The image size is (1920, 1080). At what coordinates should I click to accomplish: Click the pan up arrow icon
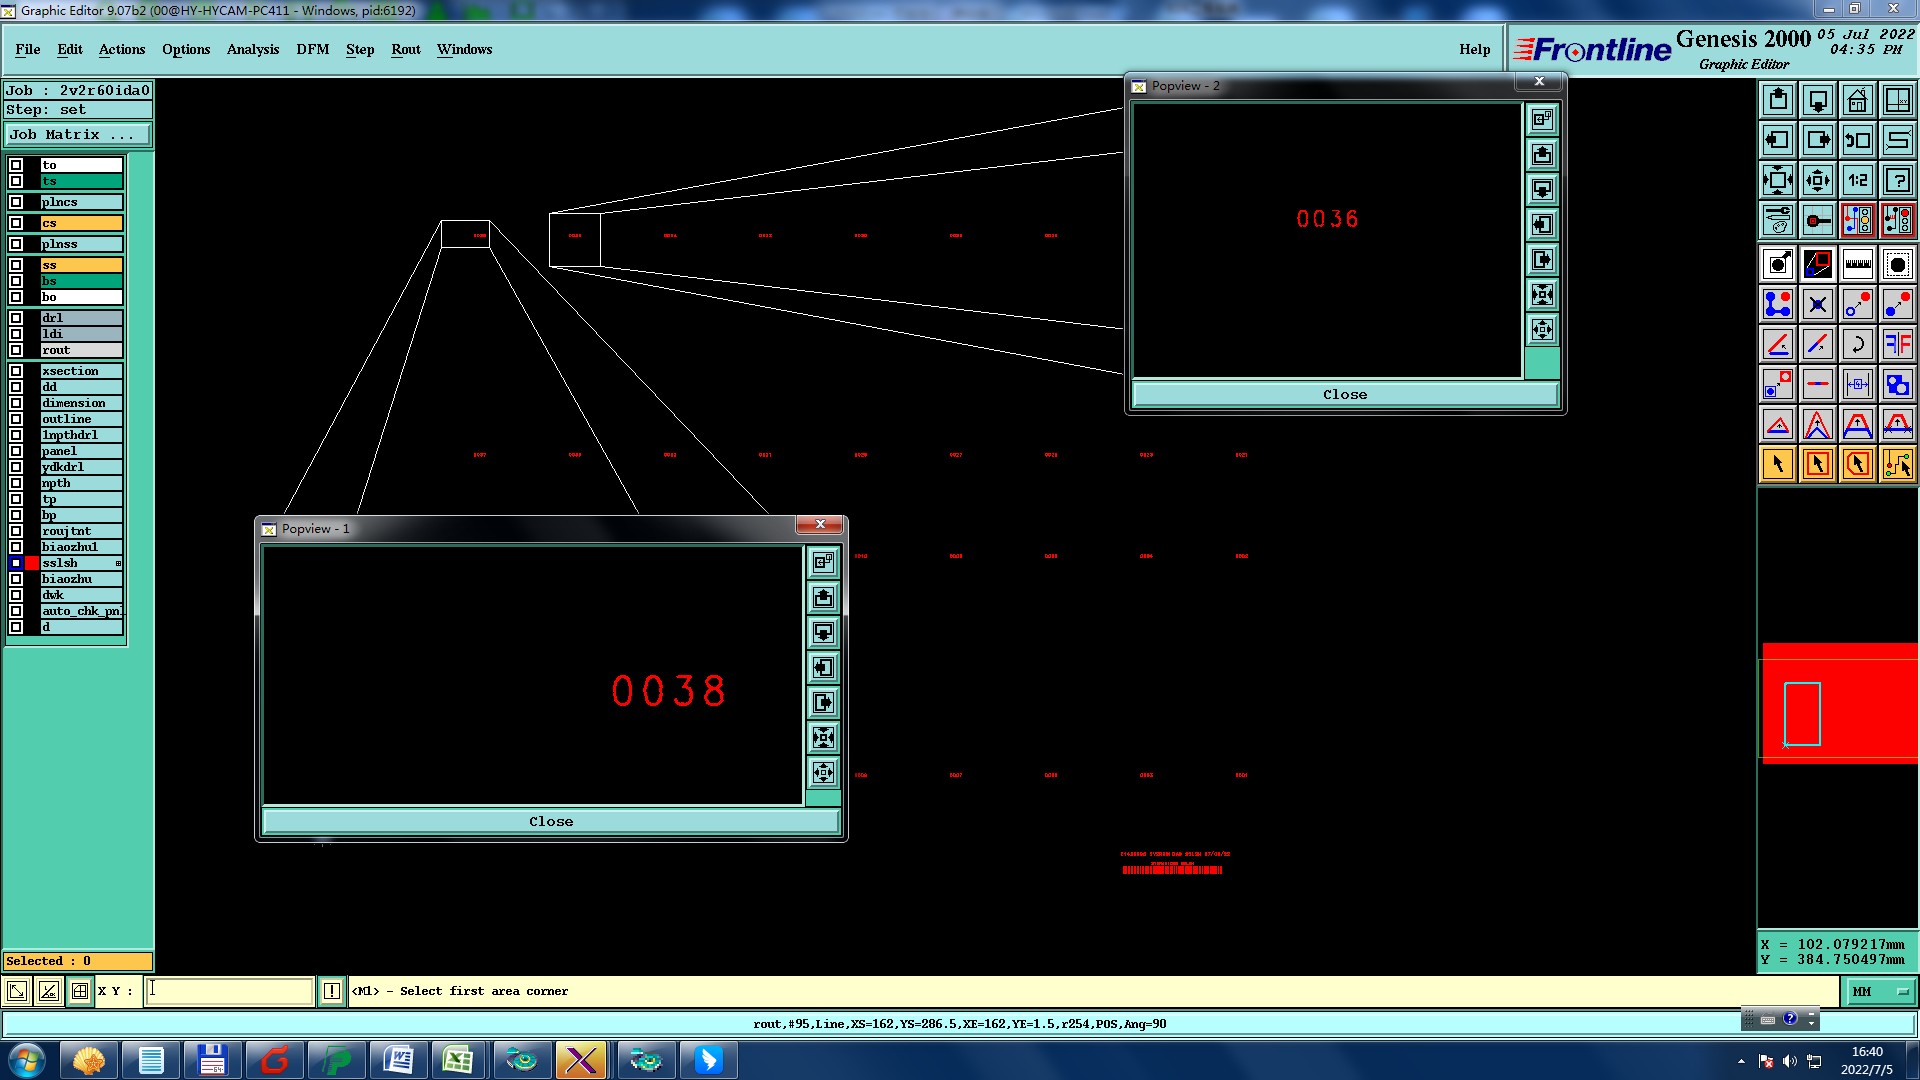[x=1778, y=100]
